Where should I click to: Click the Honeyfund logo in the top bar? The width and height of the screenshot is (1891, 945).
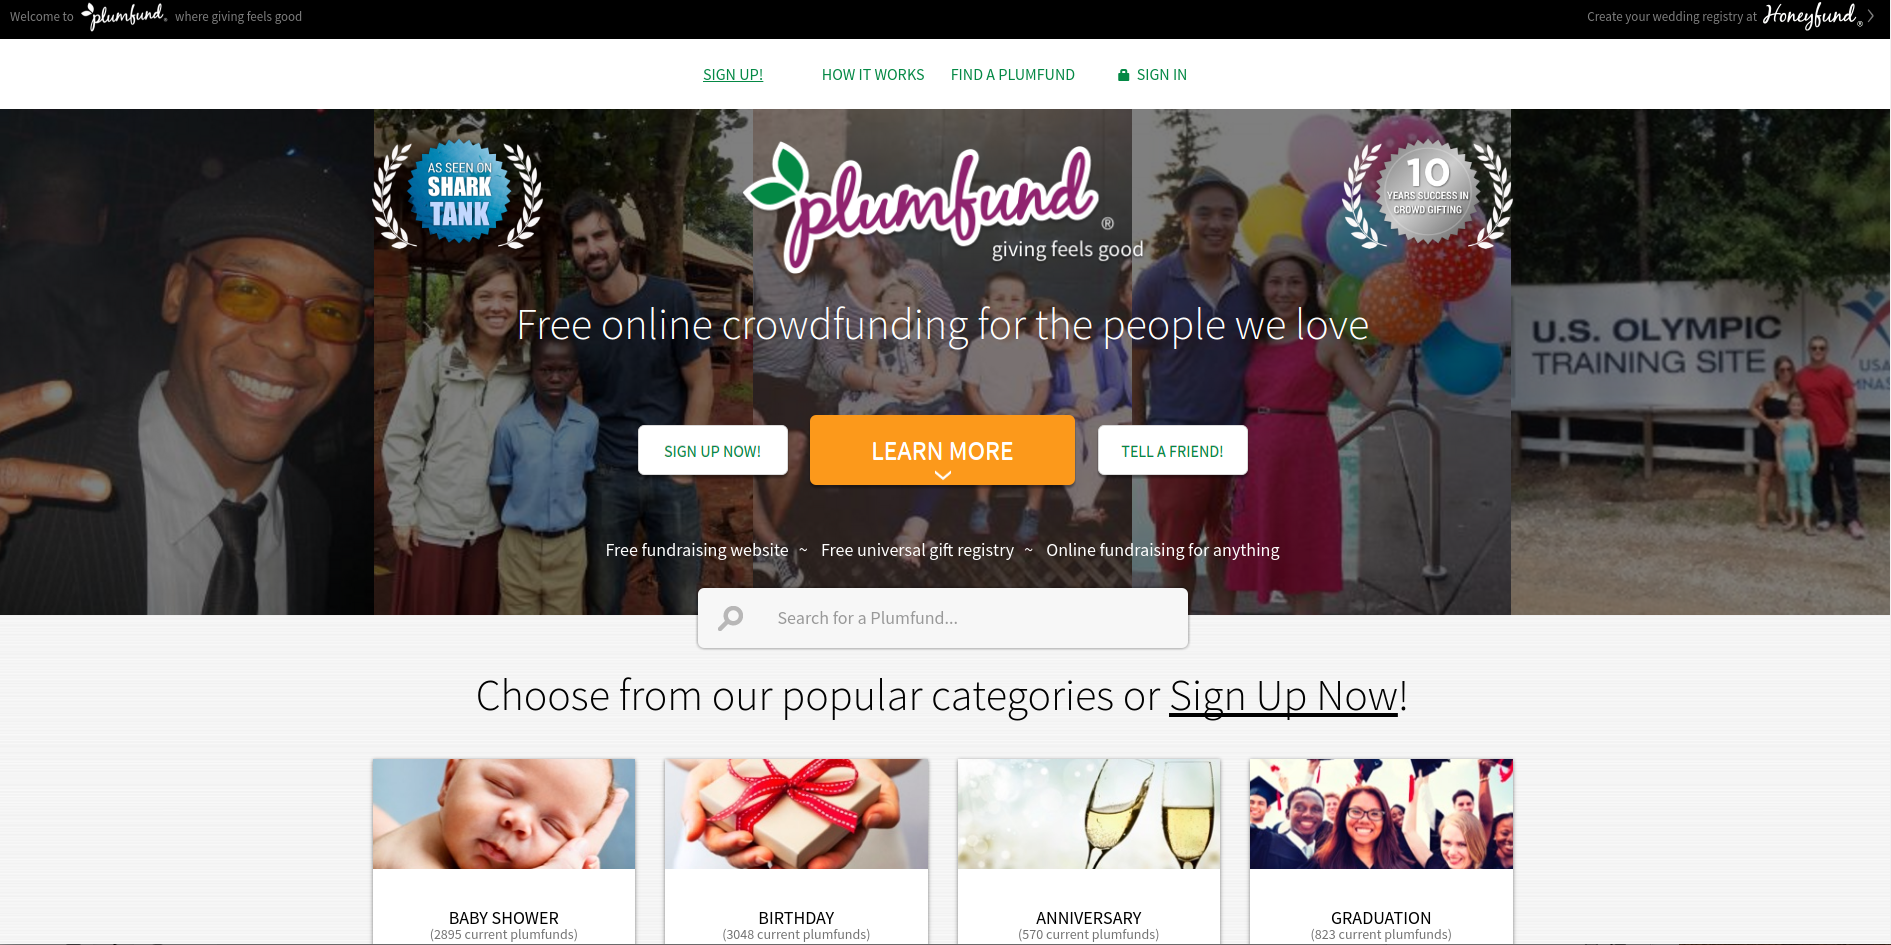pos(1811,16)
